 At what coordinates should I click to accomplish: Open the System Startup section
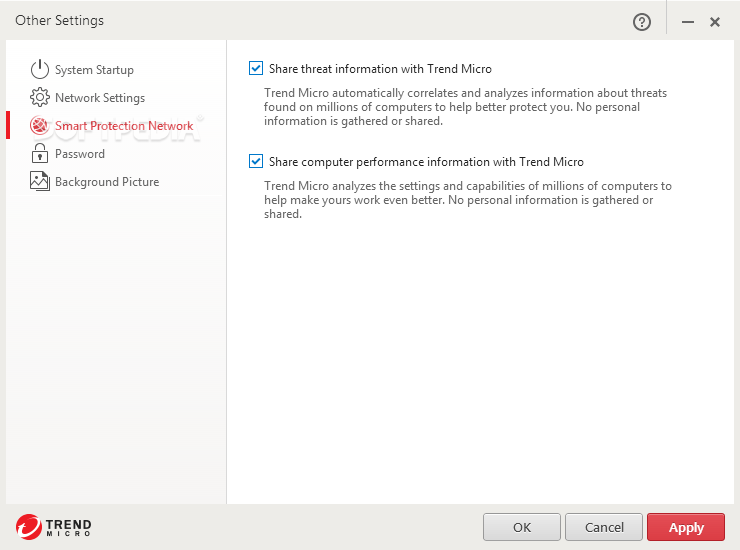tap(94, 70)
